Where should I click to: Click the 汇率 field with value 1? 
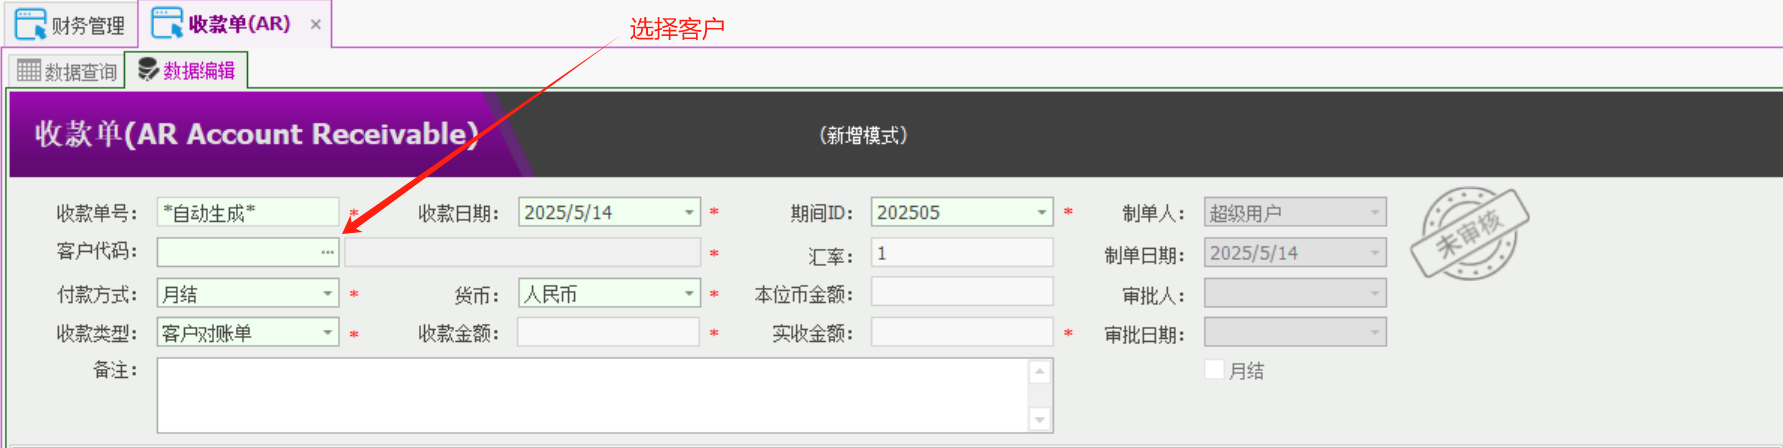962,252
